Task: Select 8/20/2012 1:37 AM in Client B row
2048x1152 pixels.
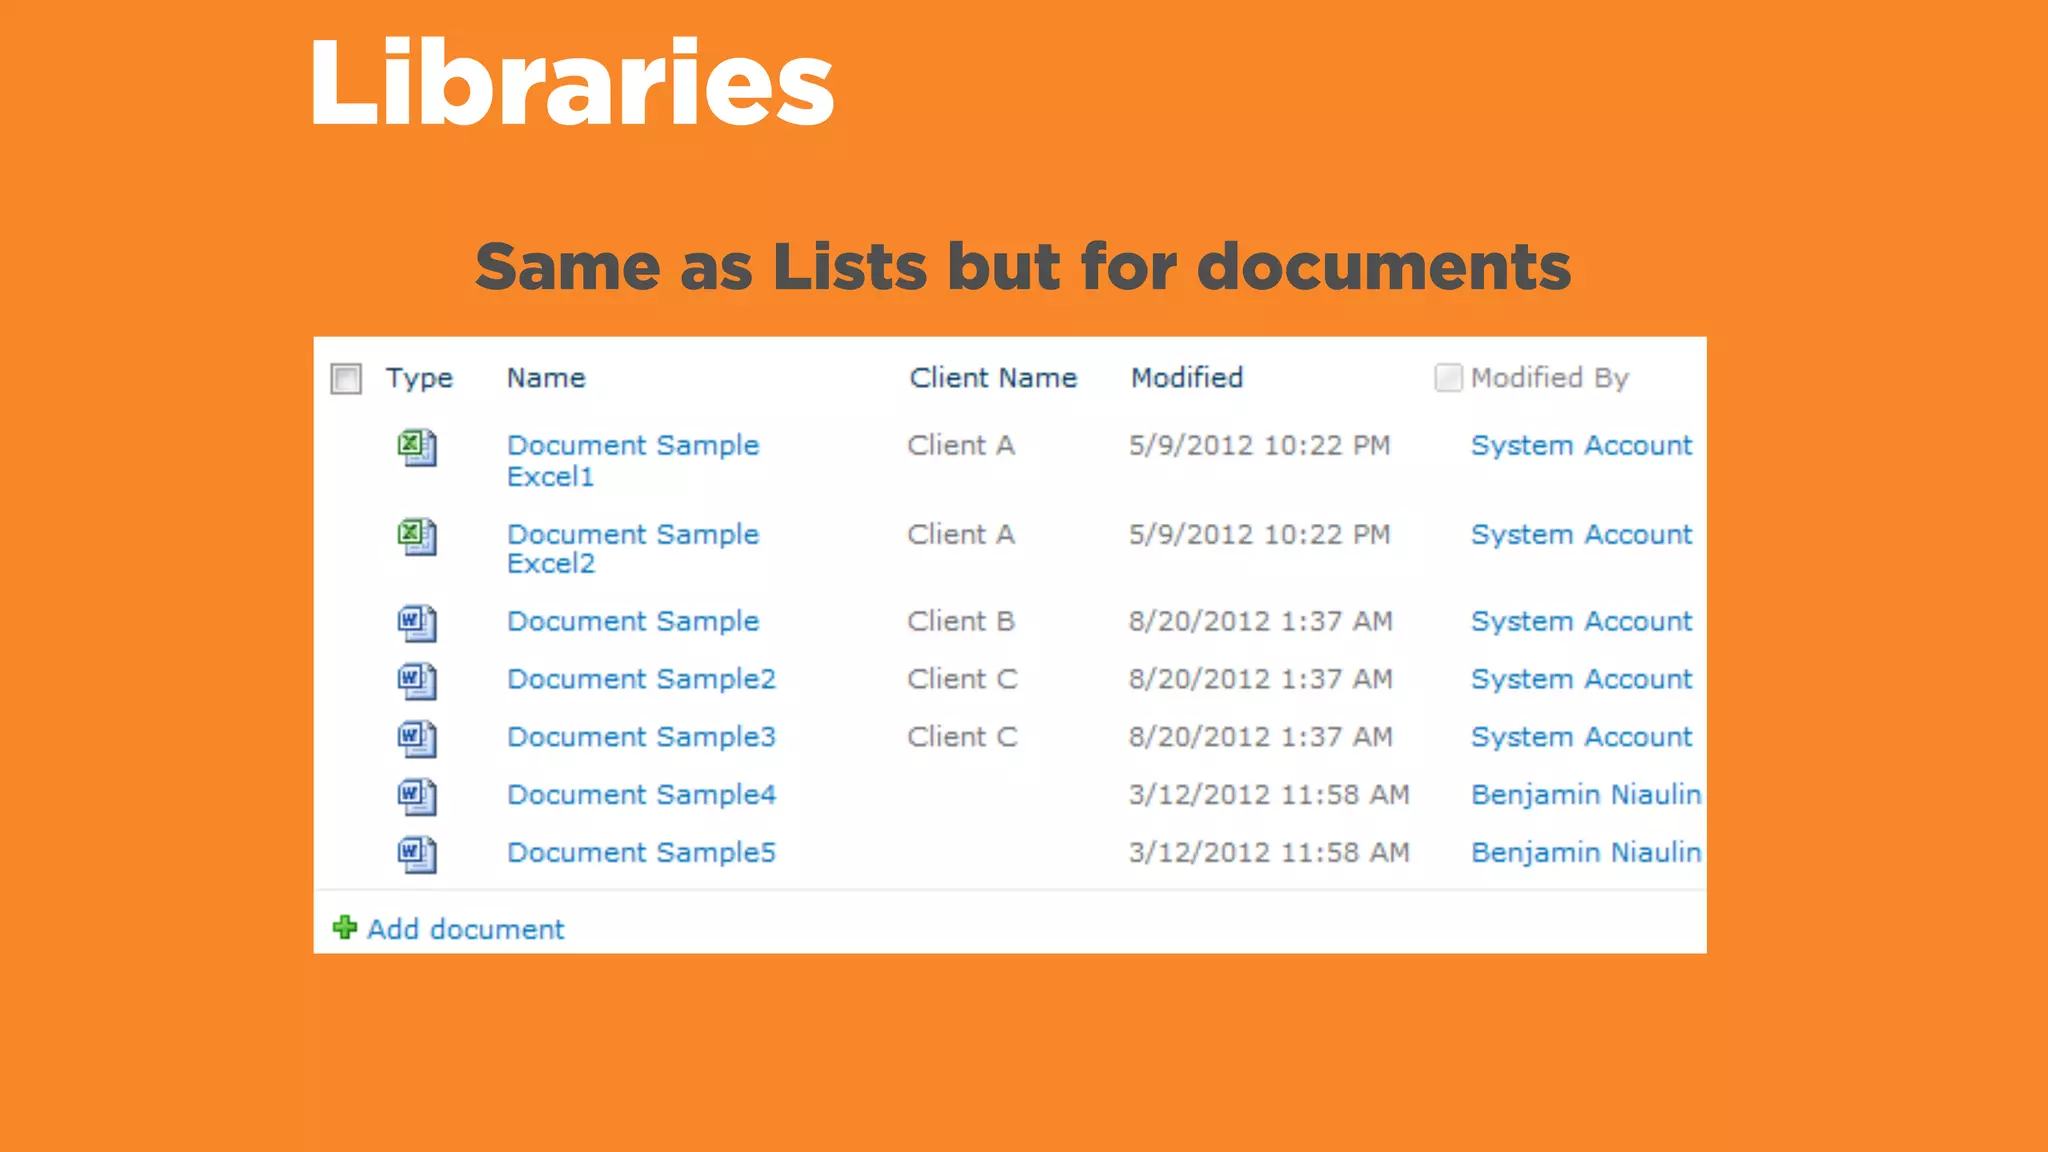Action: (x=1261, y=622)
